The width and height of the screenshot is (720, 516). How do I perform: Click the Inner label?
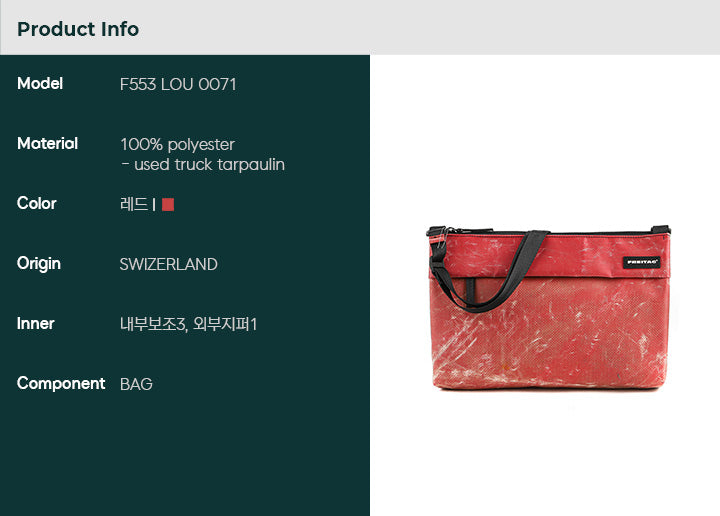36,323
